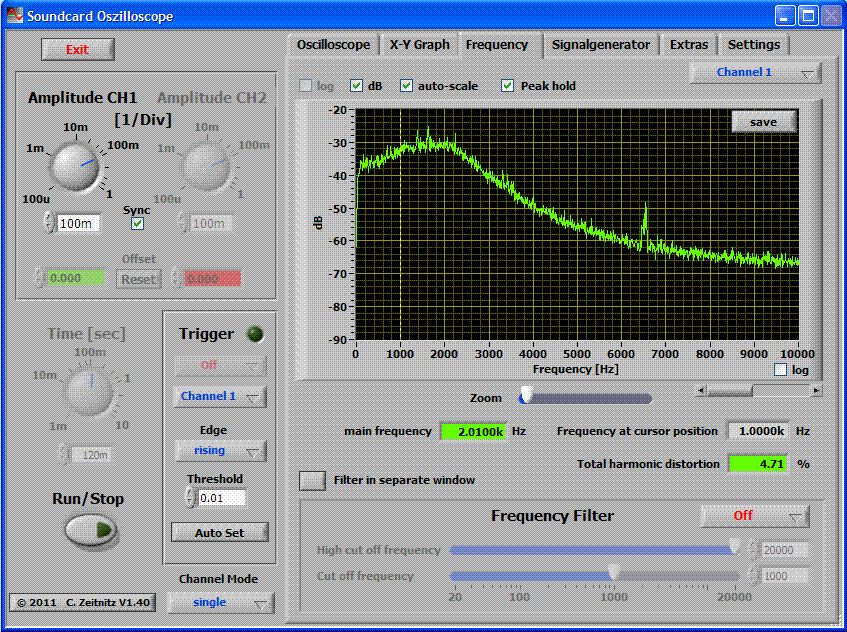This screenshot has height=632, width=847.
Task: Click the Trigger status LED indicator
Action: (254, 335)
